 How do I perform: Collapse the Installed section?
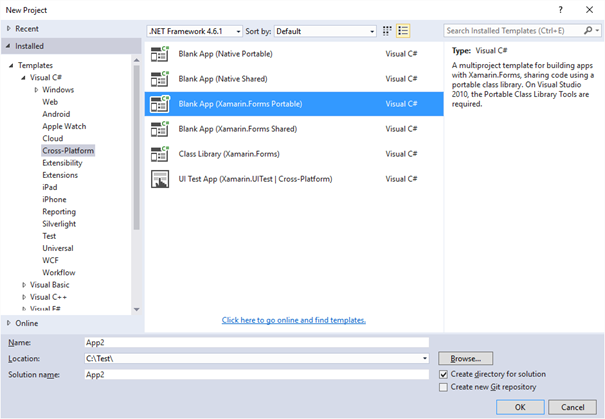coord(8,46)
